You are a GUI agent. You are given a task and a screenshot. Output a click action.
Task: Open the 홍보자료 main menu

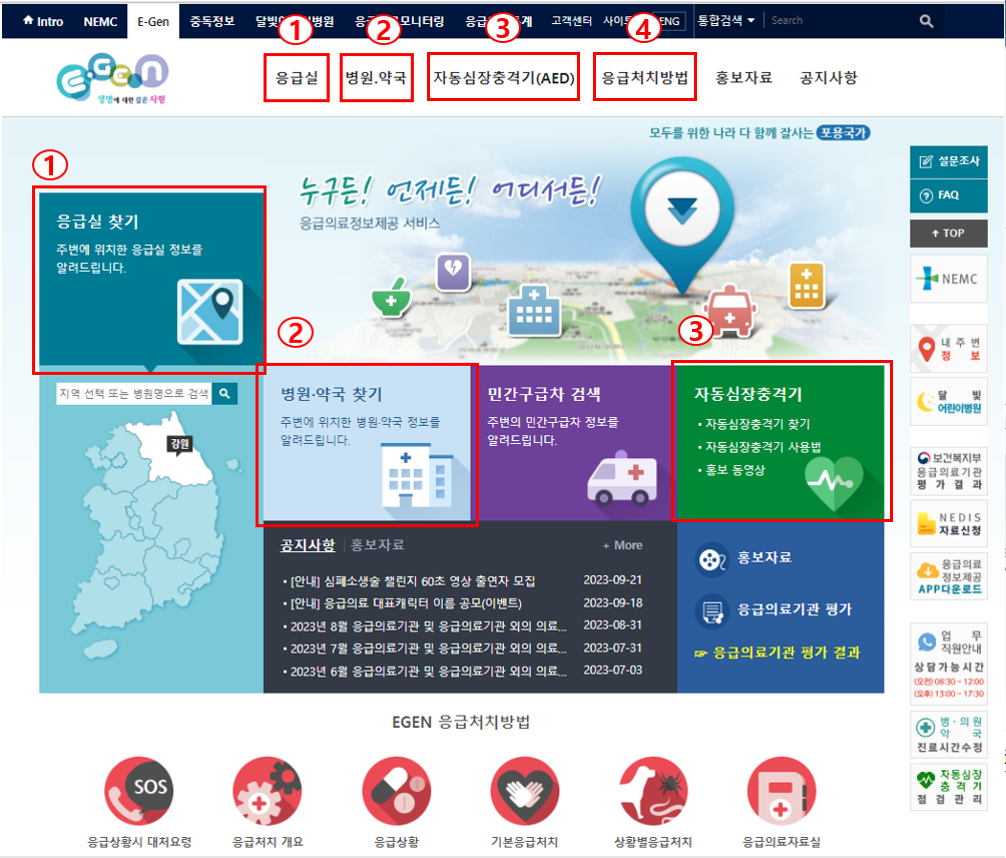tap(744, 78)
